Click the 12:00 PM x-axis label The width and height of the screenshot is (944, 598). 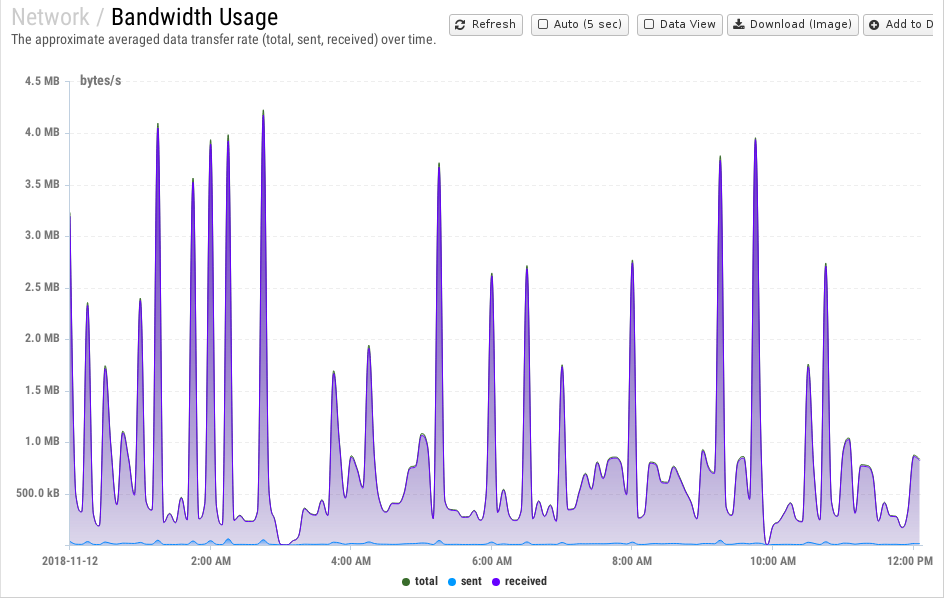point(910,561)
